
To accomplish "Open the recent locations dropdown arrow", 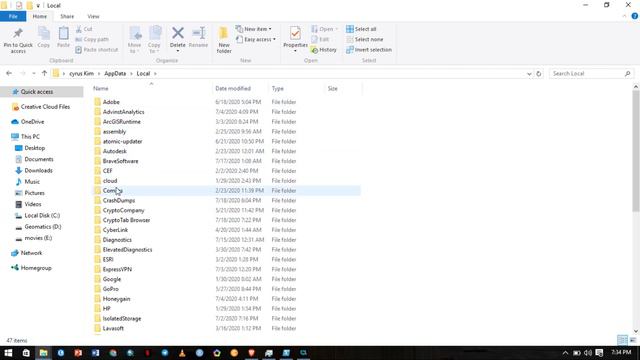I will pos(33,73).
